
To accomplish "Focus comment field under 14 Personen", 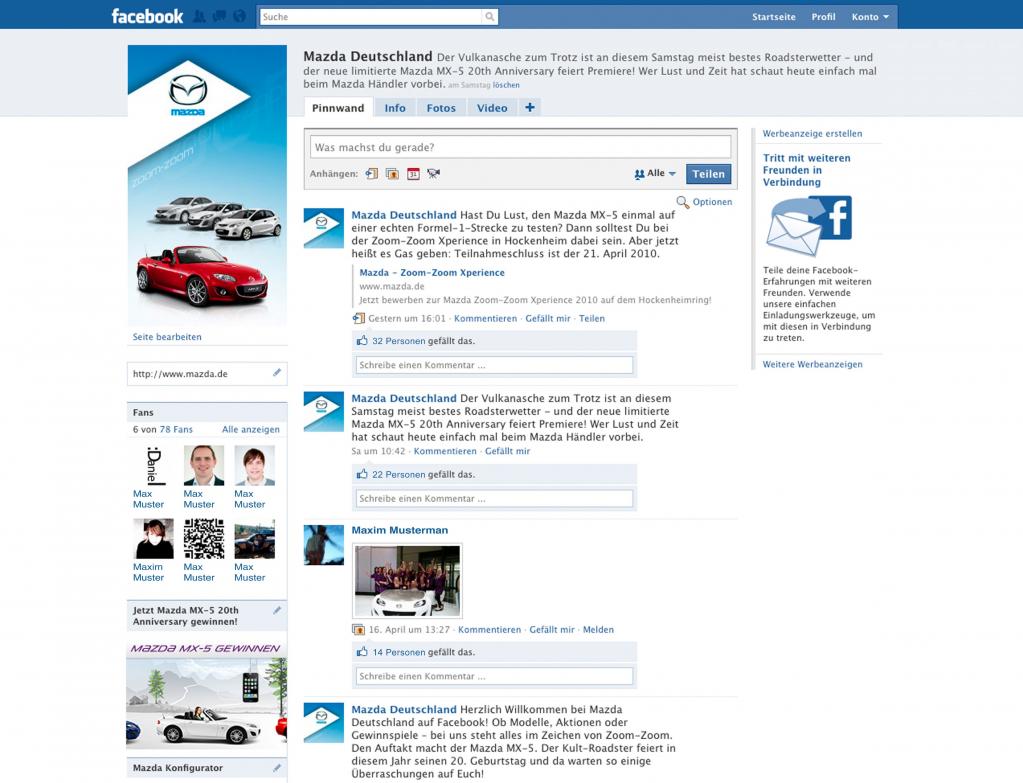I will click(494, 676).
